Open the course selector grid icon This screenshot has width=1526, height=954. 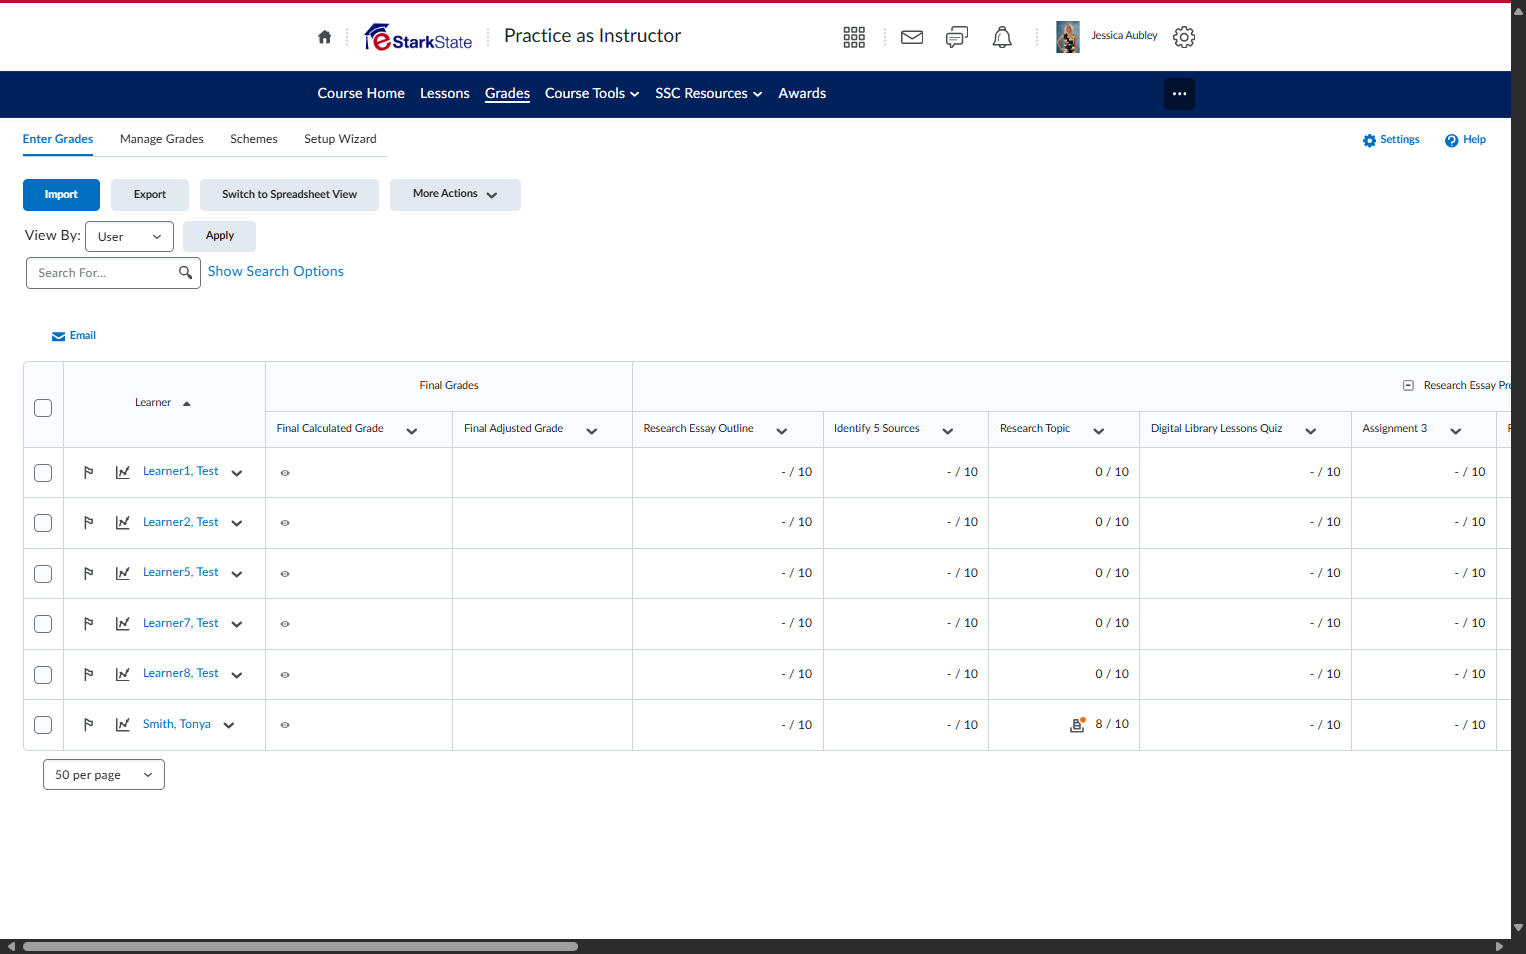tap(854, 37)
